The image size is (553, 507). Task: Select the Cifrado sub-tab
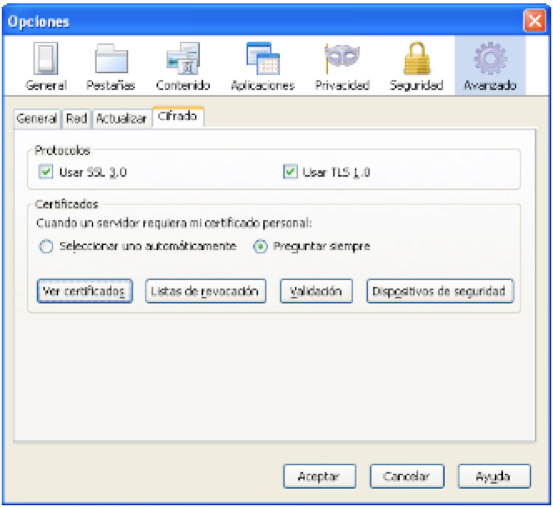[x=177, y=116]
